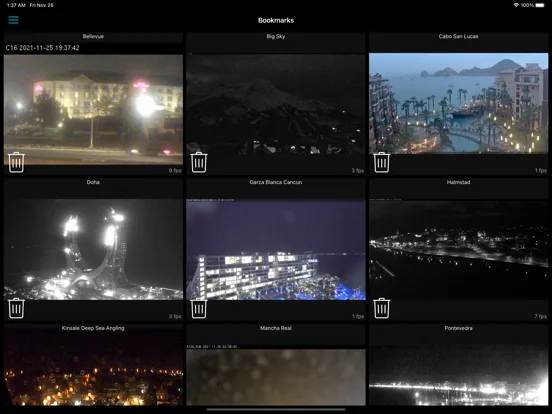Check the battery icon in status bar
The width and height of the screenshot is (552, 414).
click(x=540, y=5)
